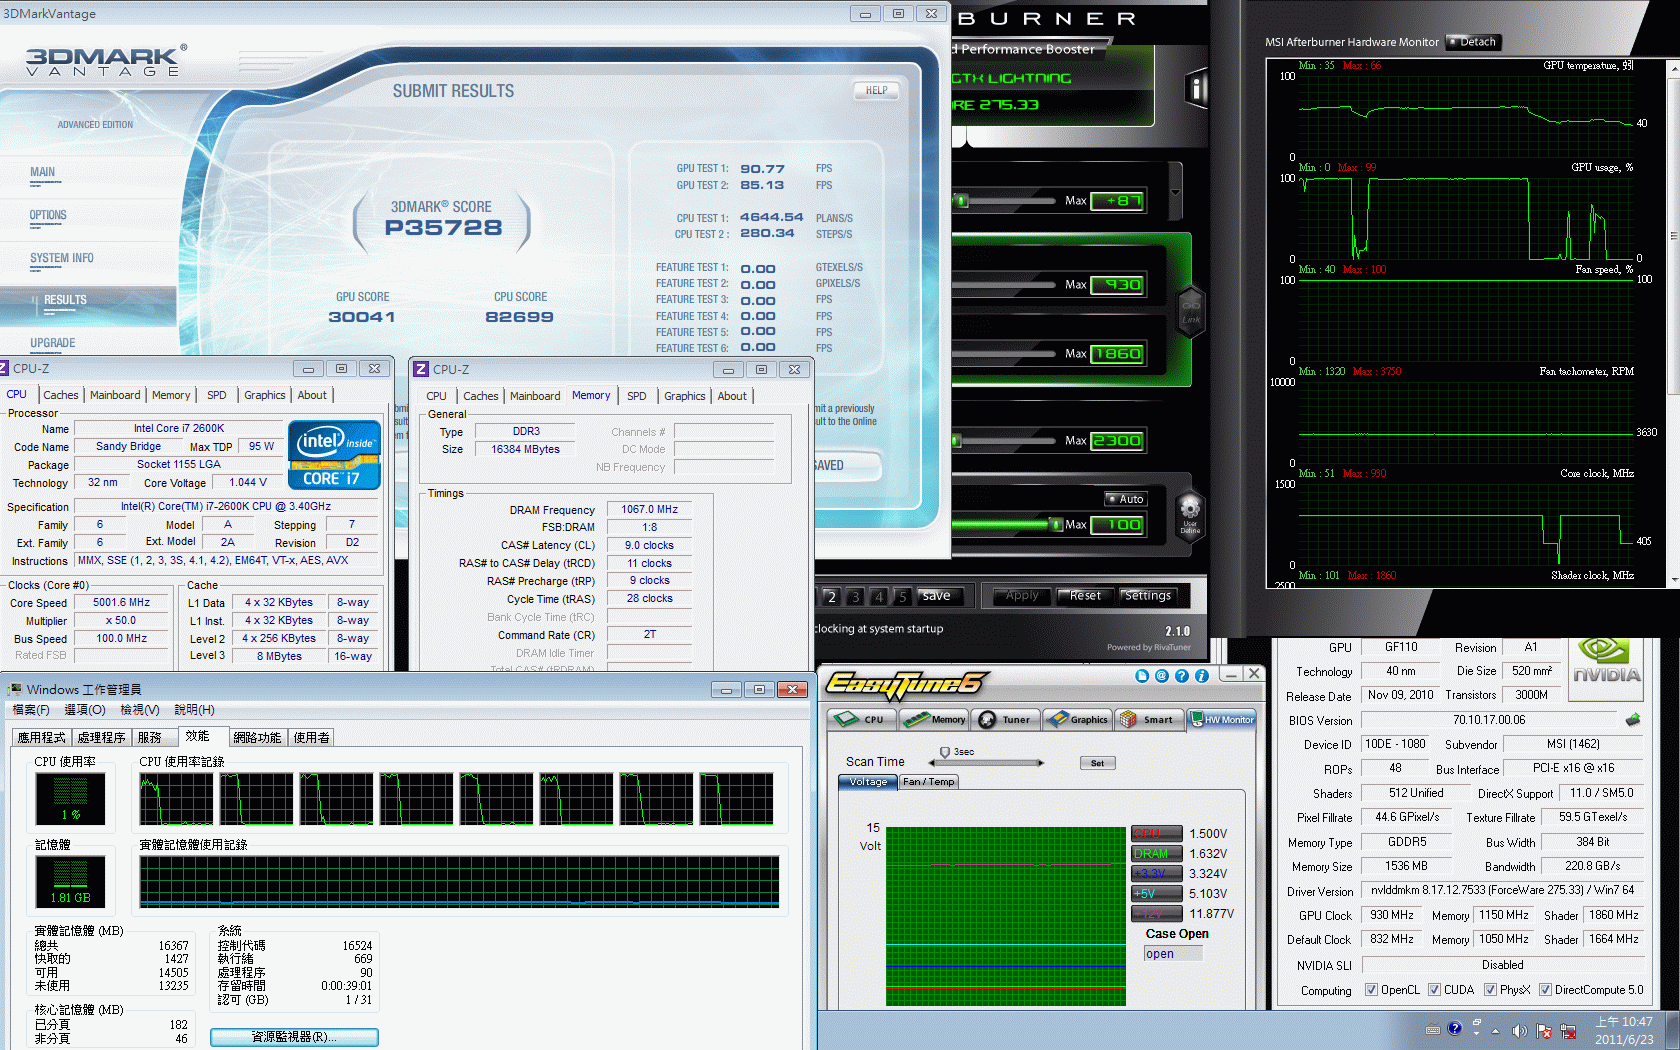Show hidden tray icons arrow
Screen dimensions: 1680x1050
(1496, 1031)
